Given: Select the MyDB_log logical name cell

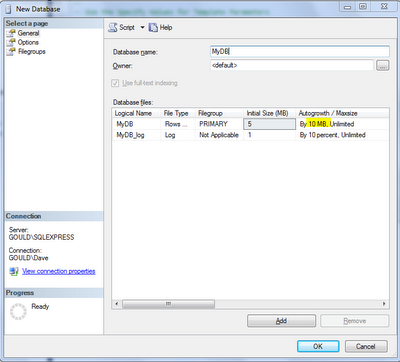Looking at the screenshot, I should 136,135.
